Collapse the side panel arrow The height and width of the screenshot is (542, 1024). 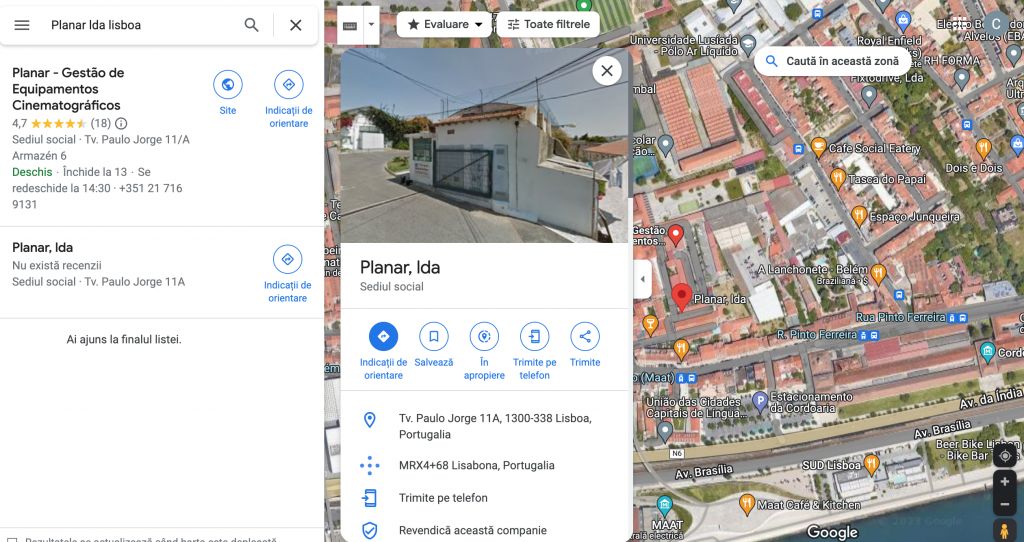tap(642, 279)
